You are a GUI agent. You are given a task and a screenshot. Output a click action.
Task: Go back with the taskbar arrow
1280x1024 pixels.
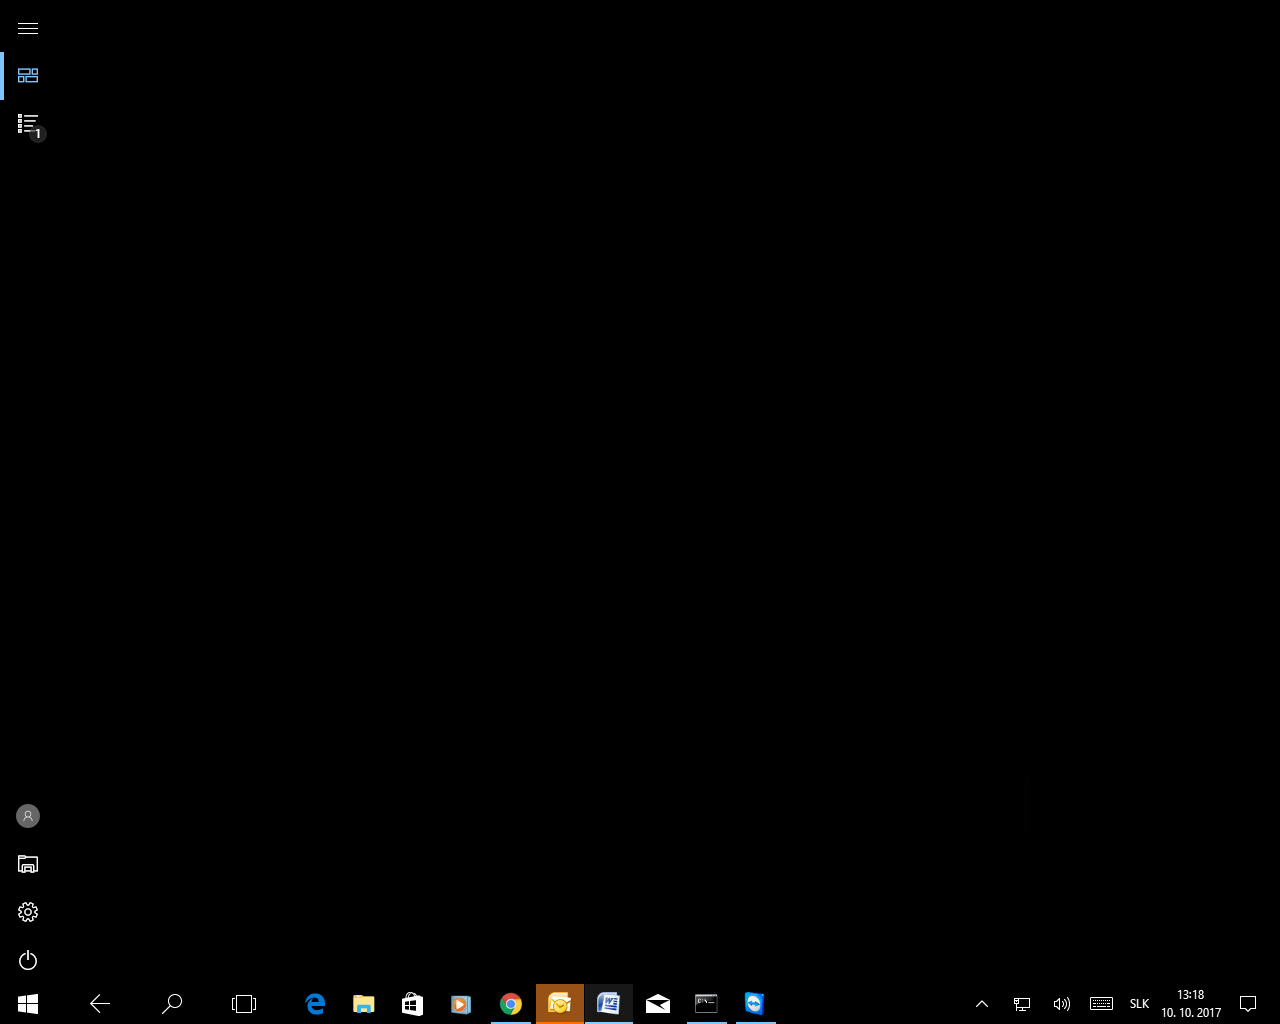(x=100, y=1004)
